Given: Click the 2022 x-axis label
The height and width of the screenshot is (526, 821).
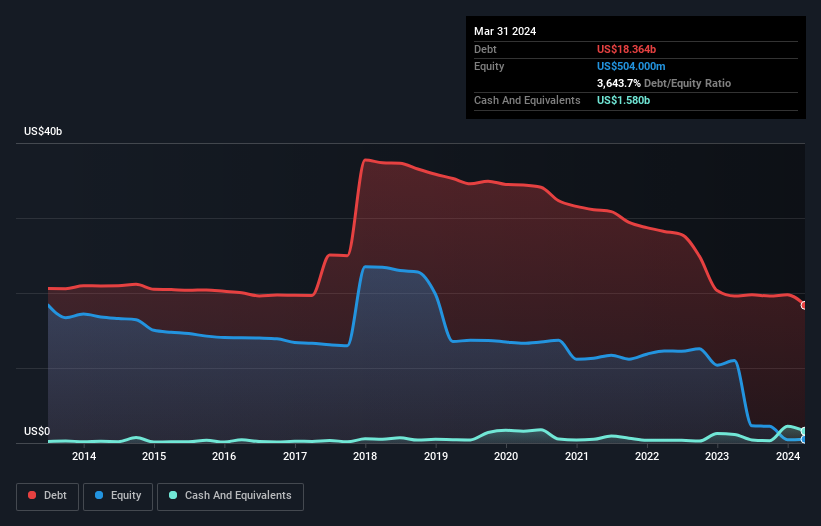Looking at the screenshot, I should pos(647,456).
